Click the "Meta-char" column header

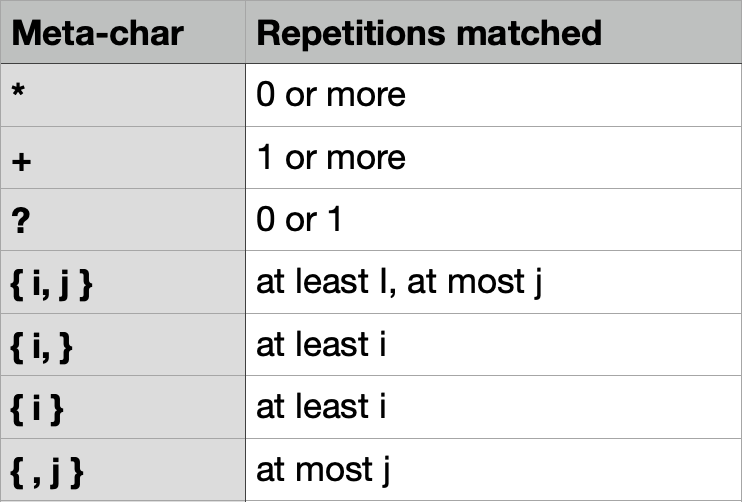[96, 33]
